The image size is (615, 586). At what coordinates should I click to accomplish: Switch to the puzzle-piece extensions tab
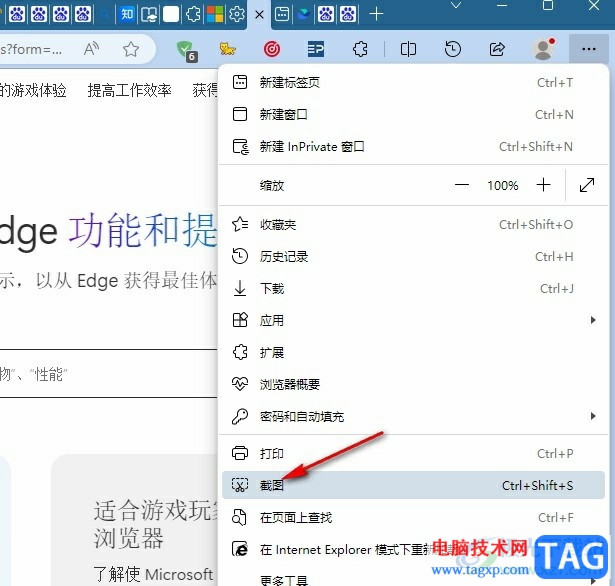[x=193, y=15]
